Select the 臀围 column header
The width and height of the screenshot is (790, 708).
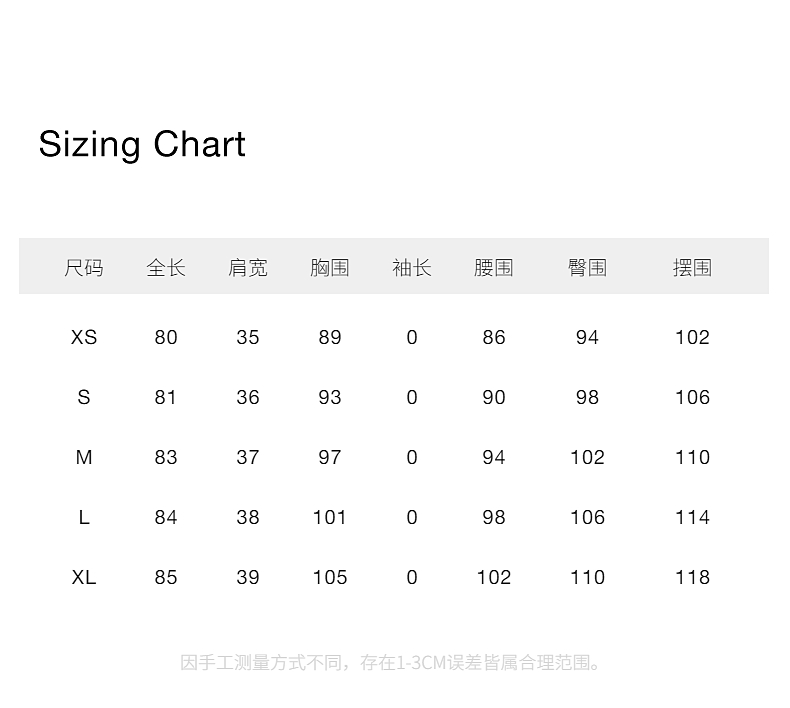coord(587,268)
